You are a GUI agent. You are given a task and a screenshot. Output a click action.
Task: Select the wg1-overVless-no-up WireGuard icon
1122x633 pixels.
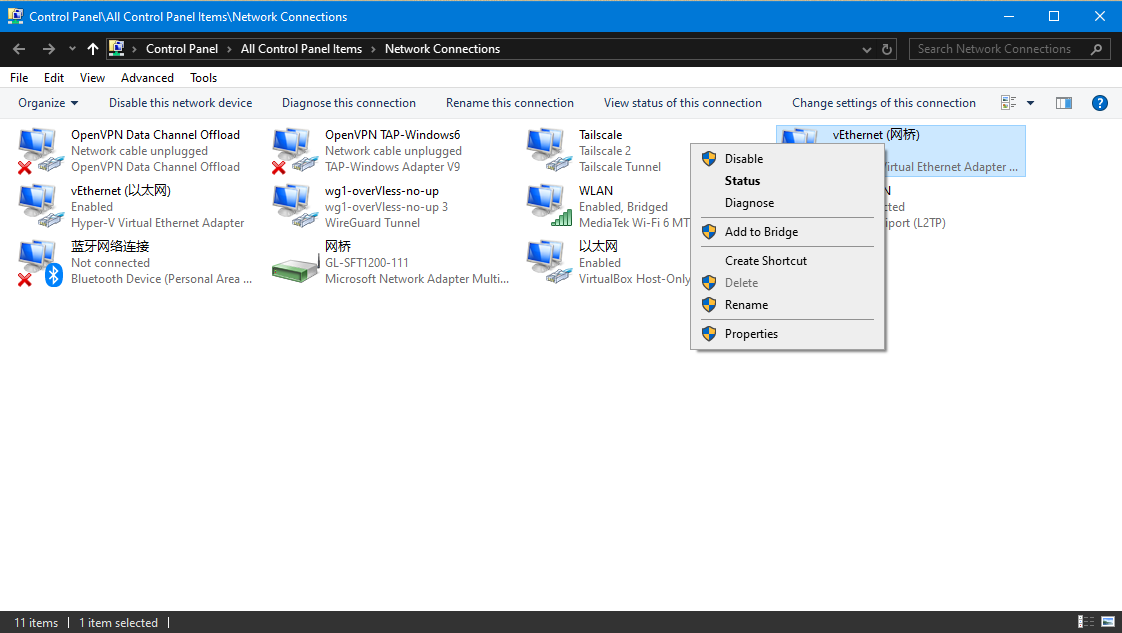pyautogui.click(x=295, y=206)
